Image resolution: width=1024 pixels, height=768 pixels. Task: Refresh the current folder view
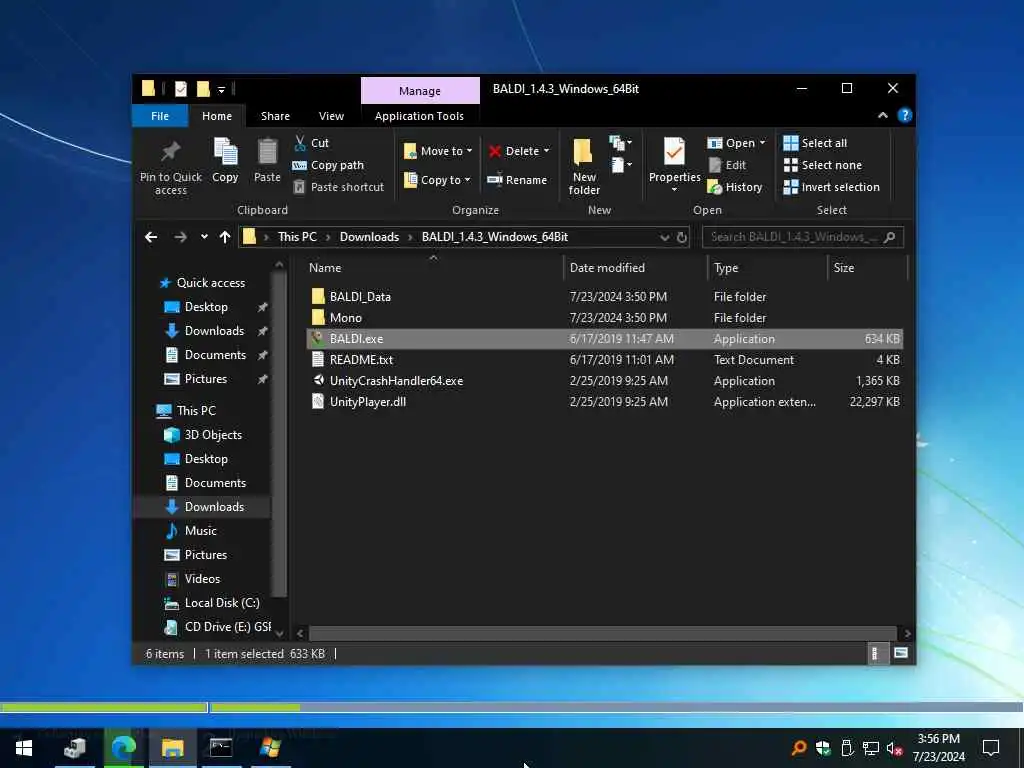682,237
